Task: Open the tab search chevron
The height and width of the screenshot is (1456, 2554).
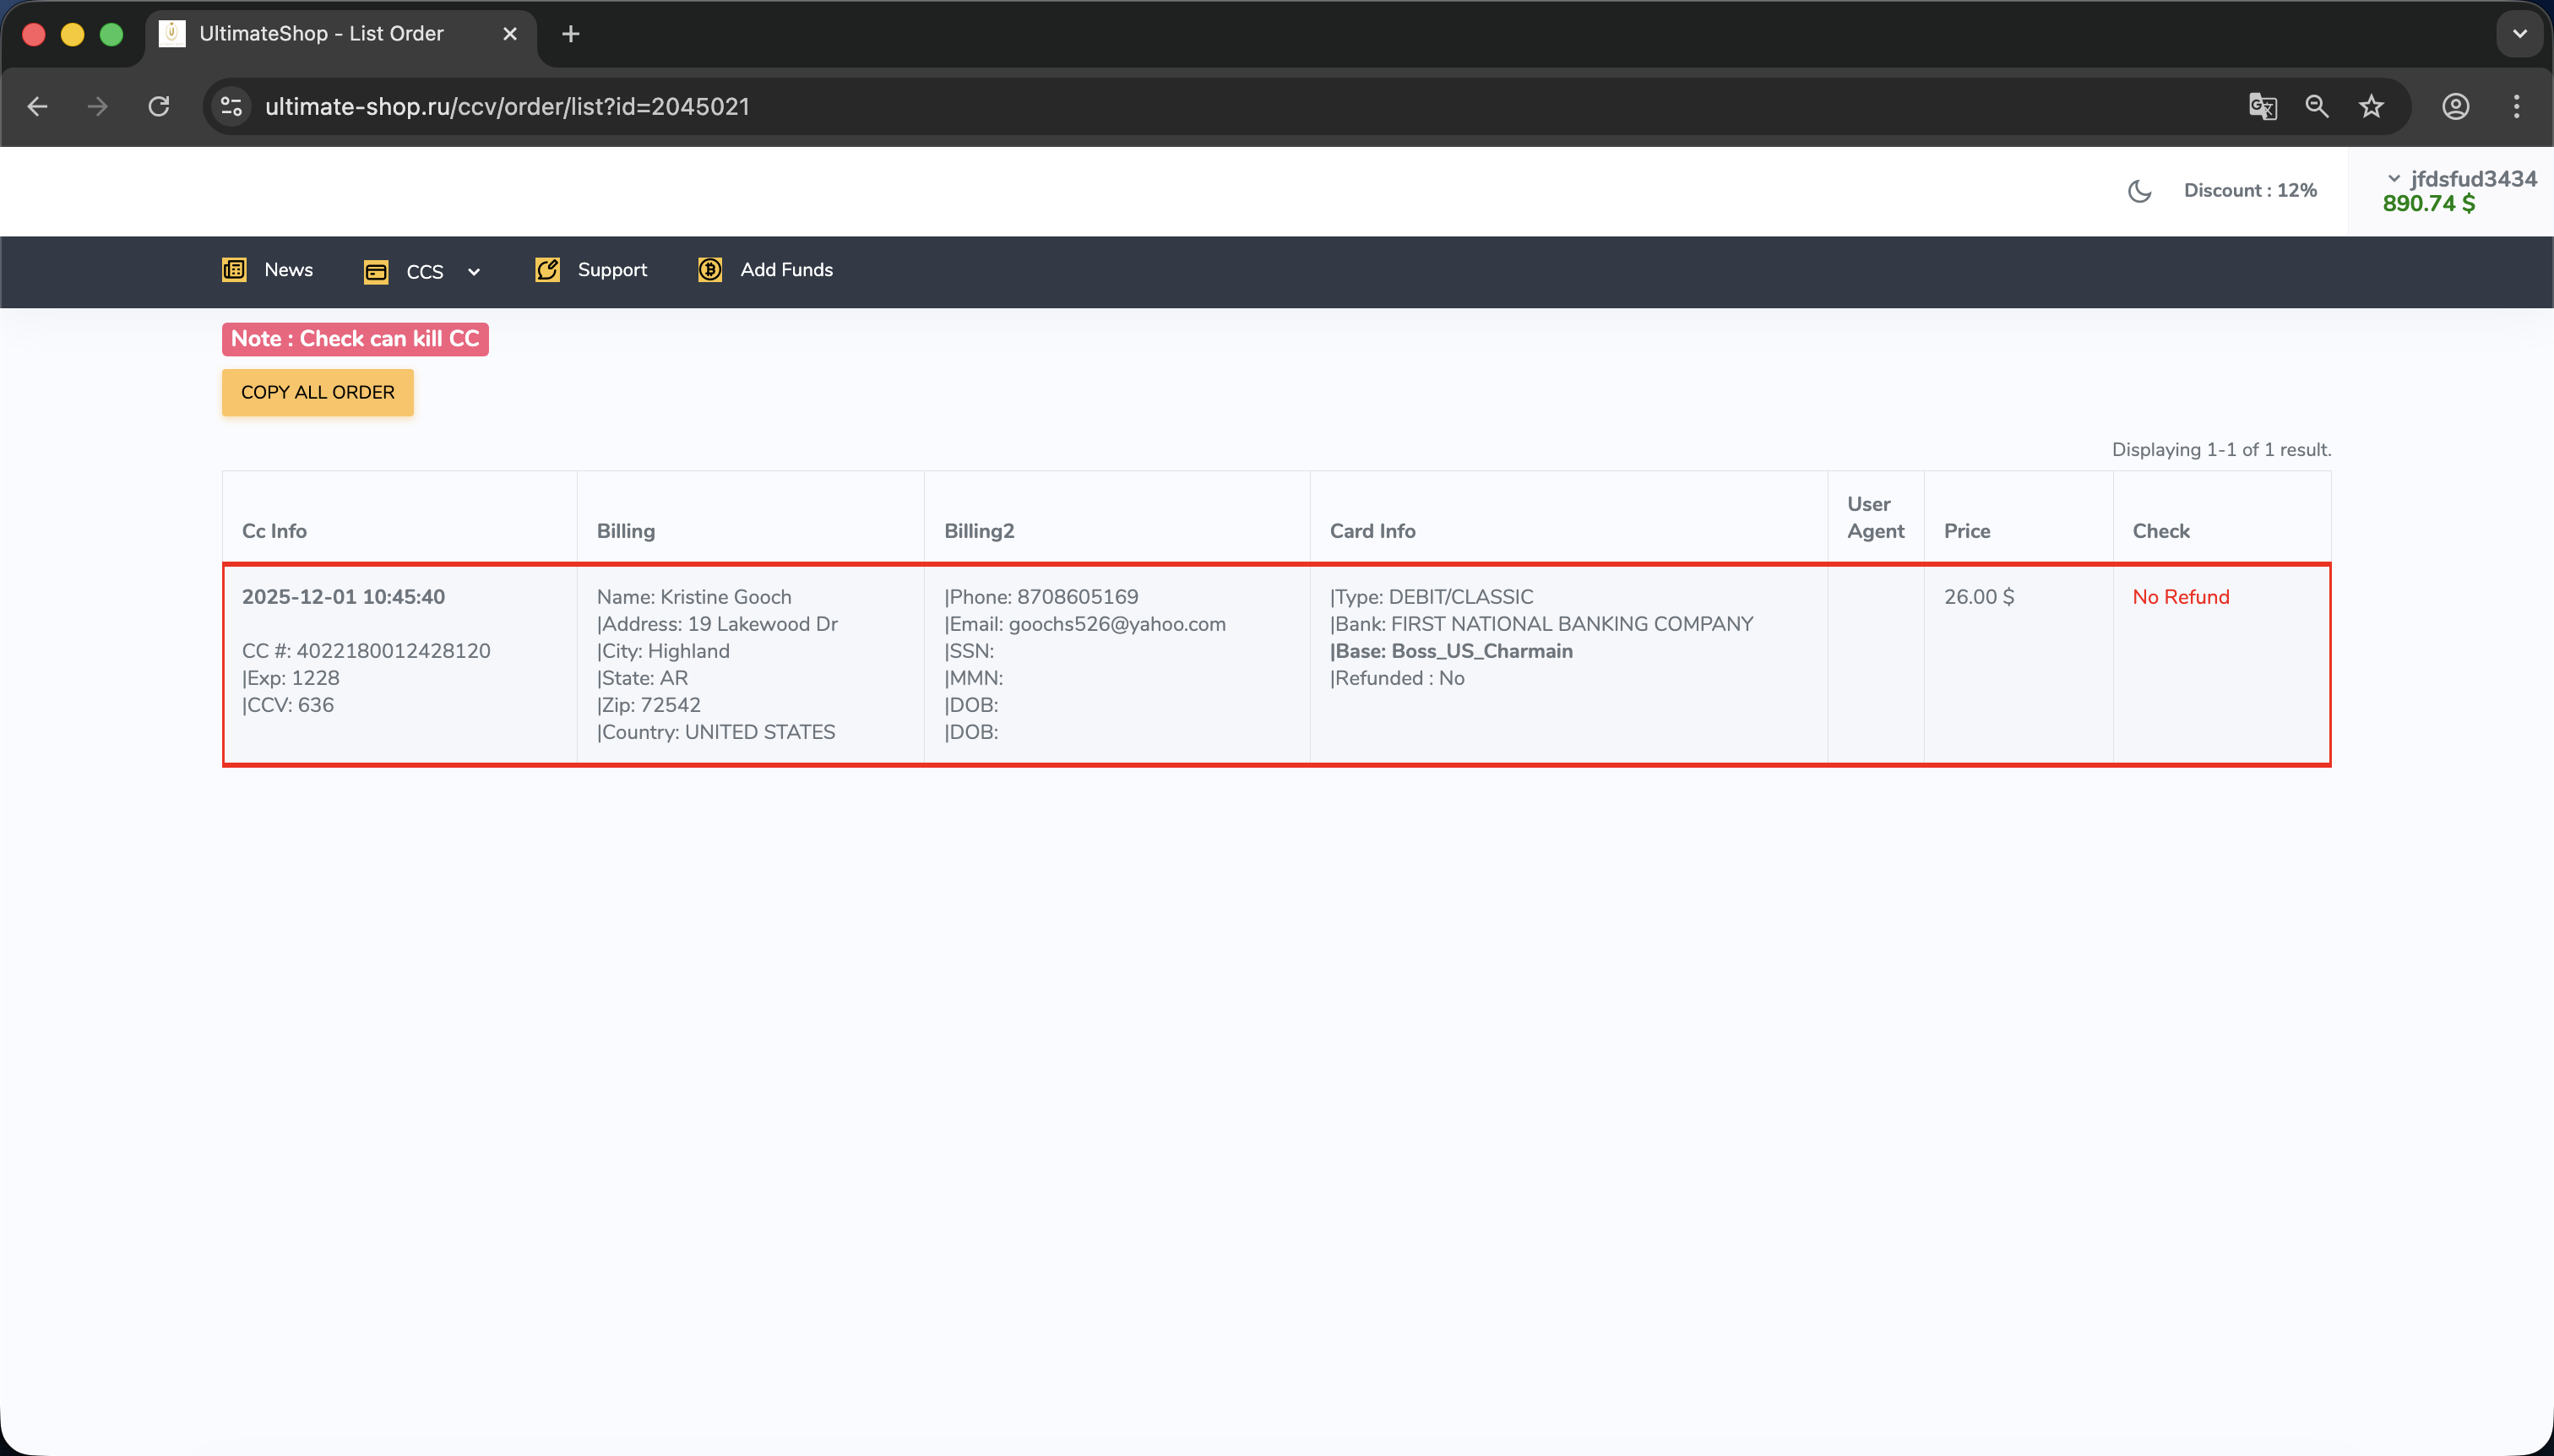Action: pyautogui.click(x=2520, y=34)
